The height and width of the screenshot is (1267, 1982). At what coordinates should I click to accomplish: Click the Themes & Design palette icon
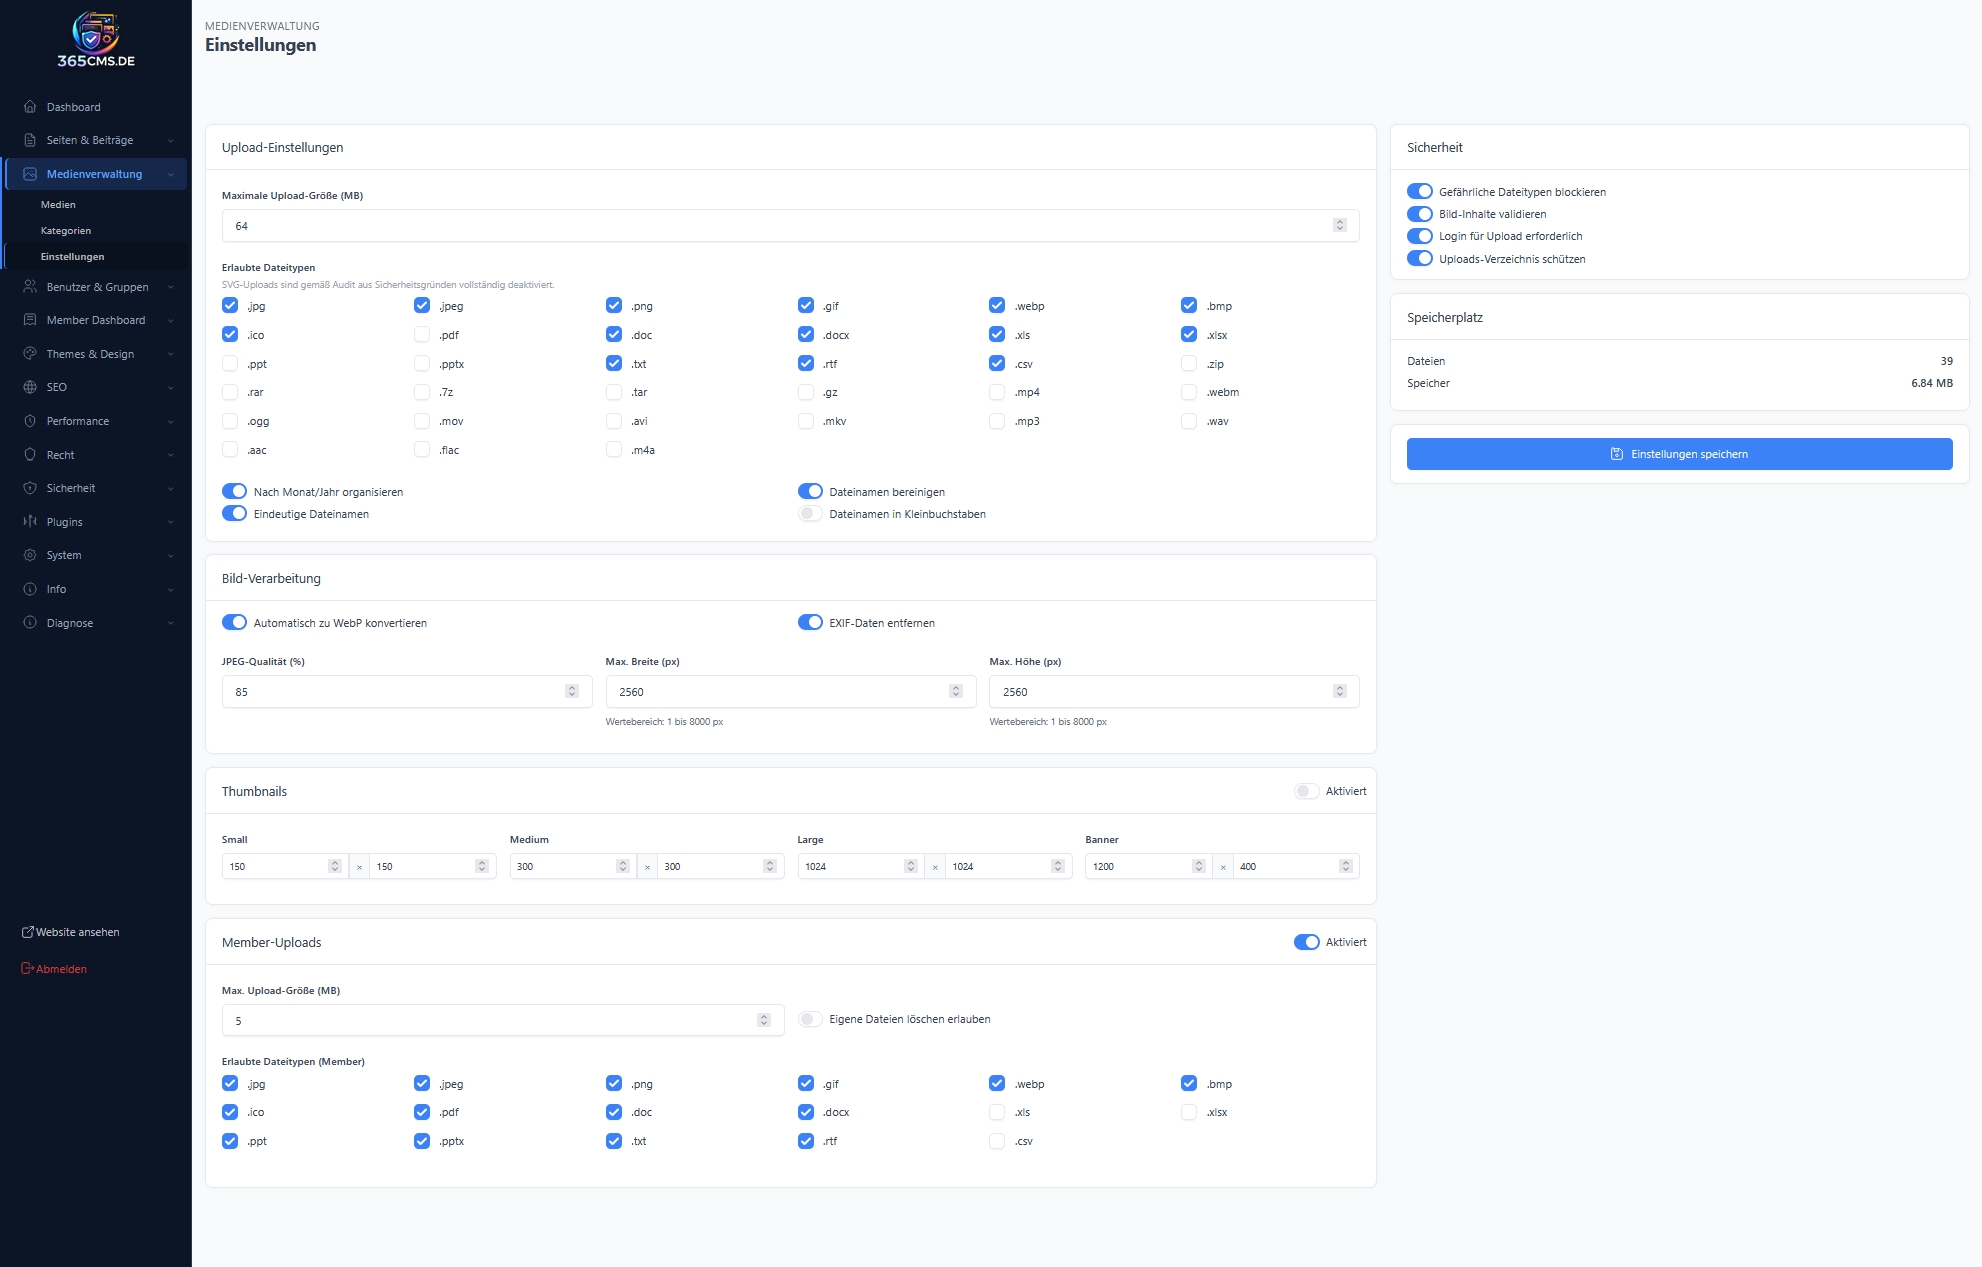(30, 354)
